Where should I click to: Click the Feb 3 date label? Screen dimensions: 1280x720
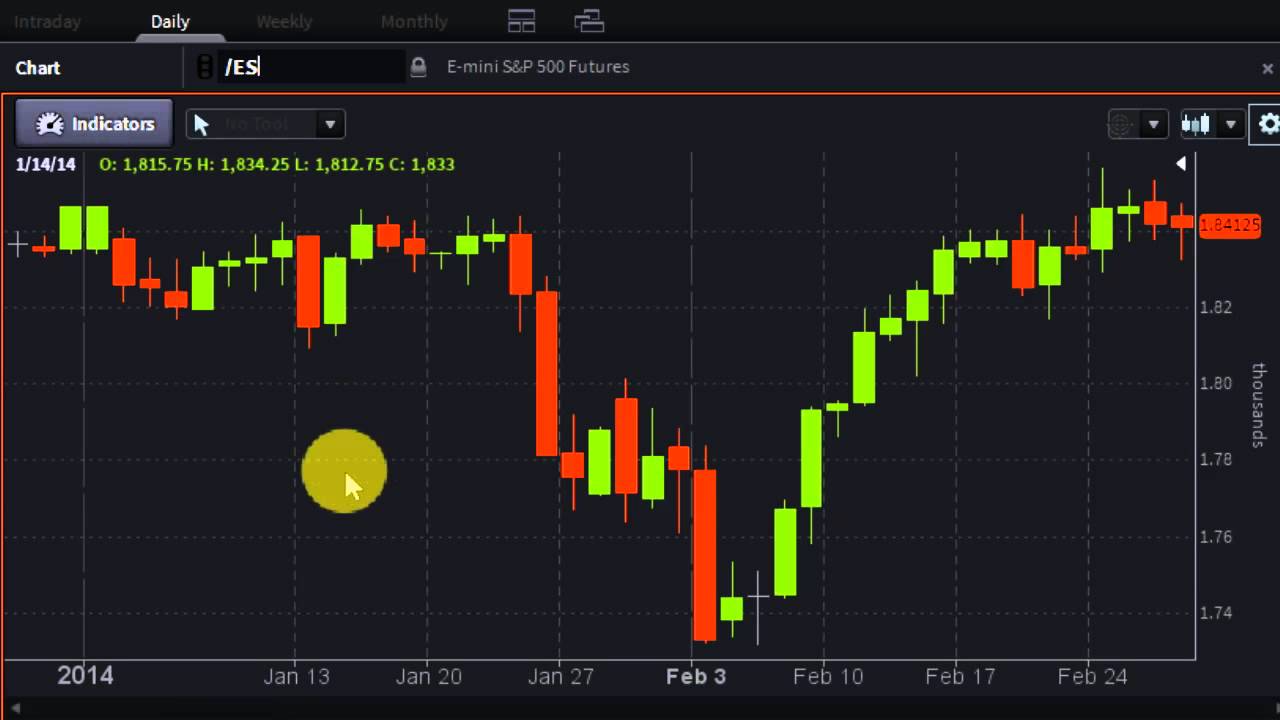click(x=696, y=677)
